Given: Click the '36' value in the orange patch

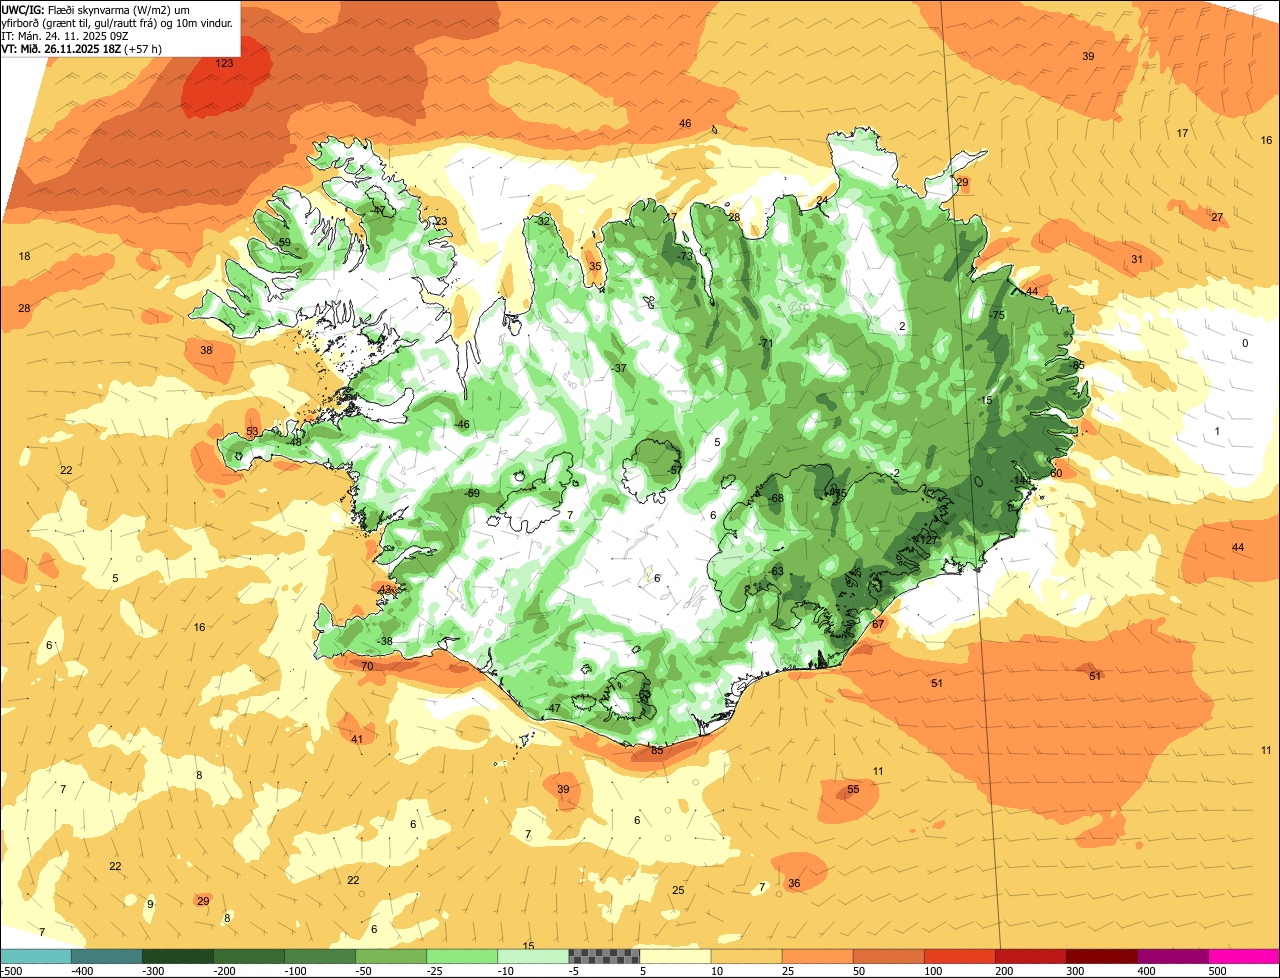Looking at the screenshot, I should (x=794, y=883).
